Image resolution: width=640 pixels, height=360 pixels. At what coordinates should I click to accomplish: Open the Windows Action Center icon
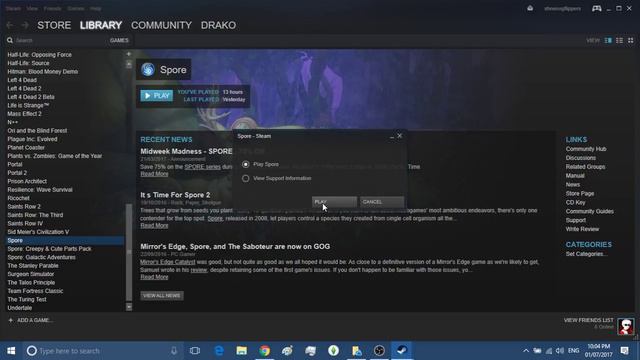pyautogui.click(x=624, y=351)
